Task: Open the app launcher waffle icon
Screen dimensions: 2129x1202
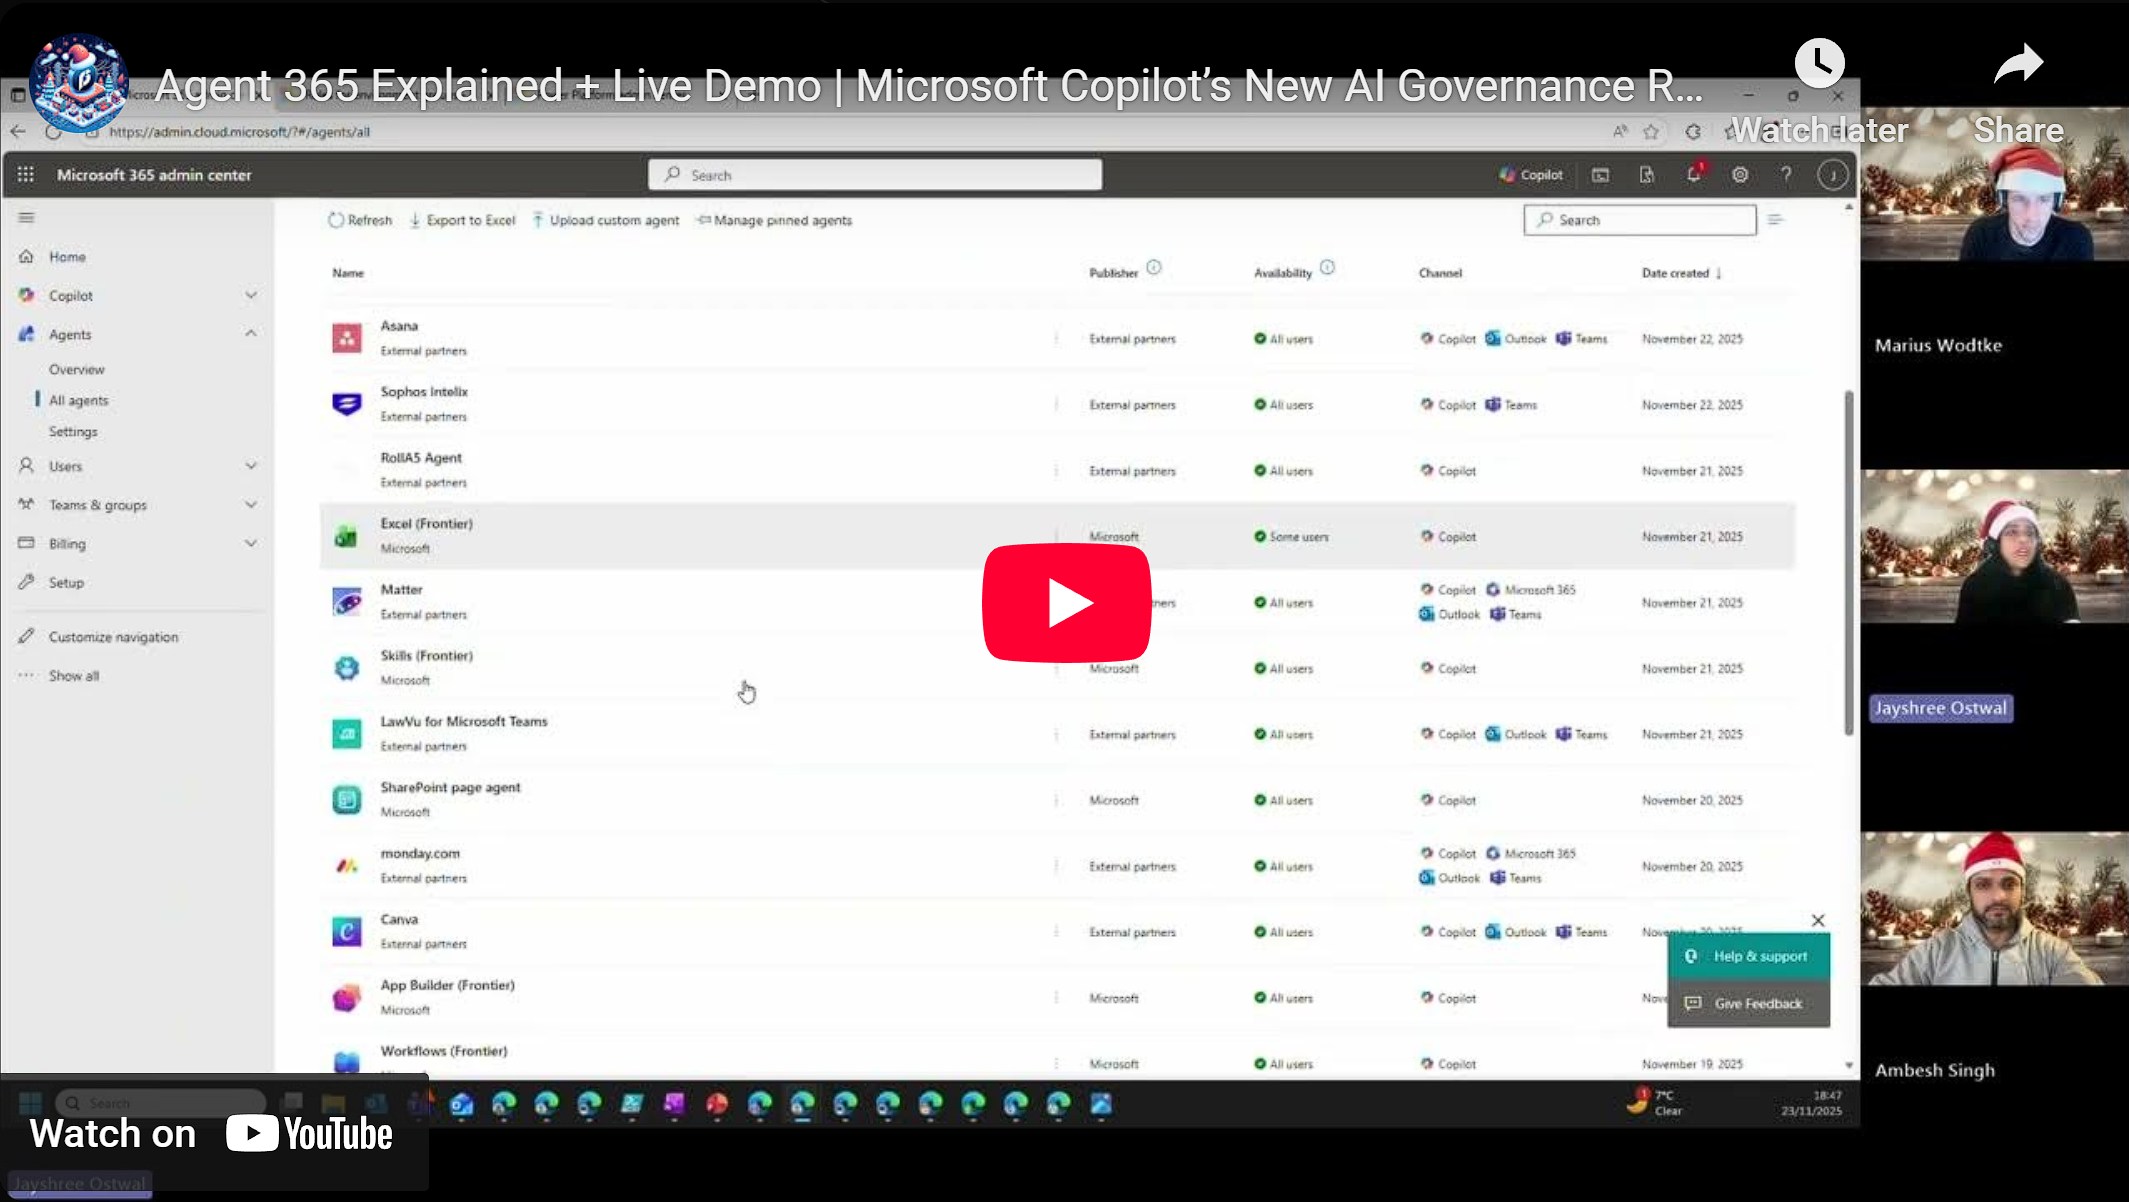Action: (x=26, y=174)
